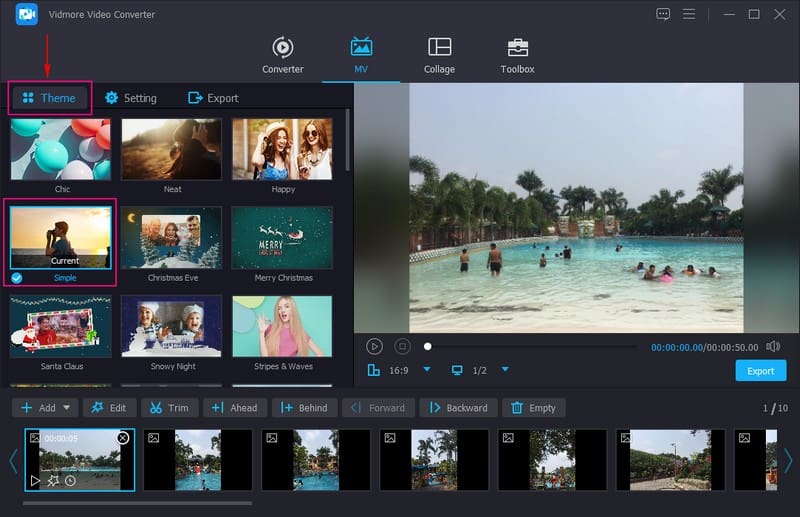Image resolution: width=800 pixels, height=517 pixels.
Task: Switch to the Collage section
Action: tap(439, 55)
